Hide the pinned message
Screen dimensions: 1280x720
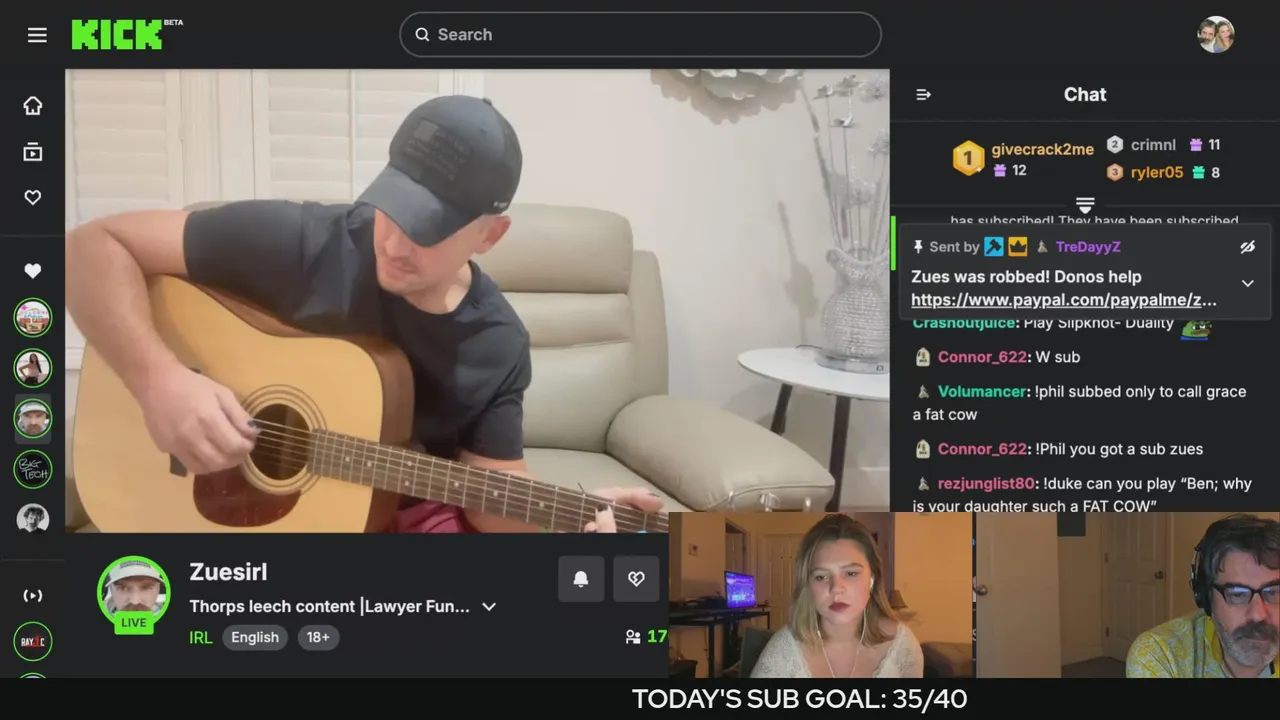coord(1247,246)
